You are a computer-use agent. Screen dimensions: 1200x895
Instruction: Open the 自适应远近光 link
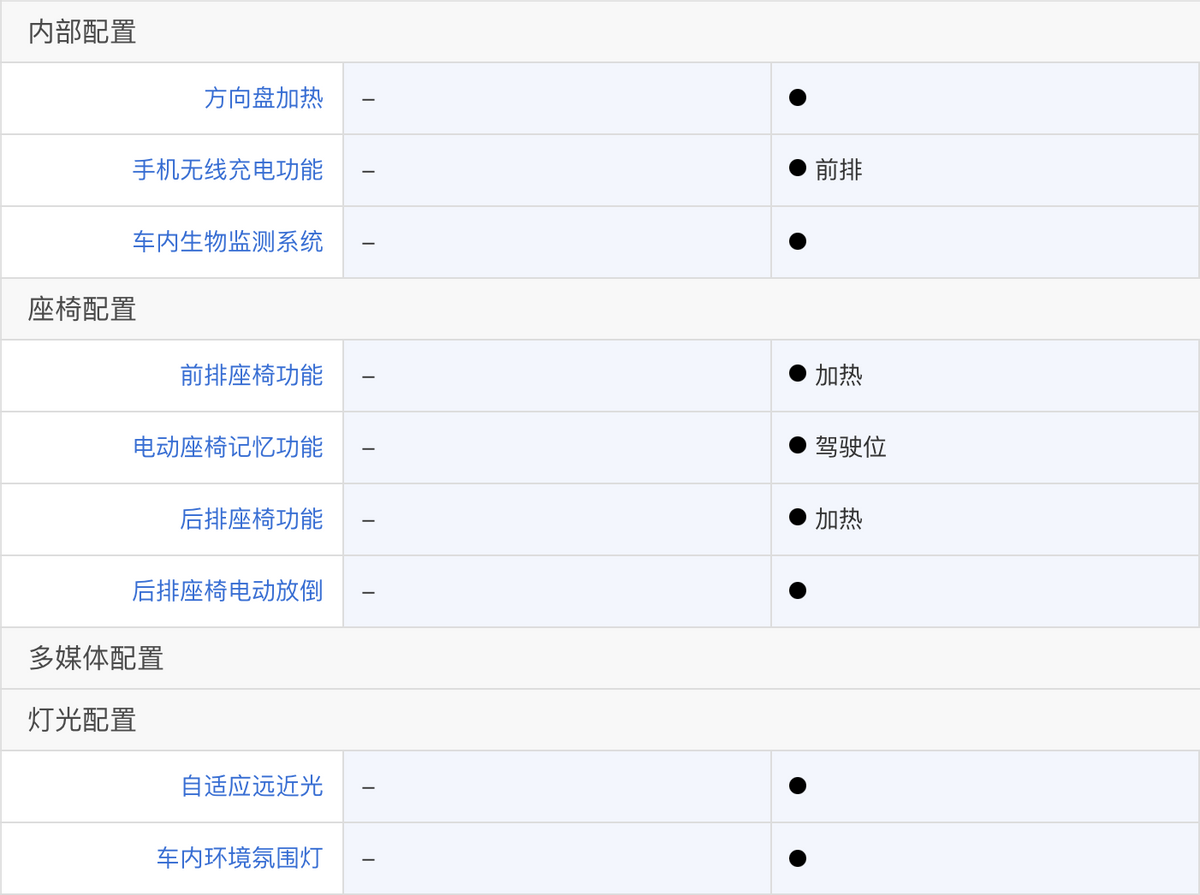click(252, 787)
